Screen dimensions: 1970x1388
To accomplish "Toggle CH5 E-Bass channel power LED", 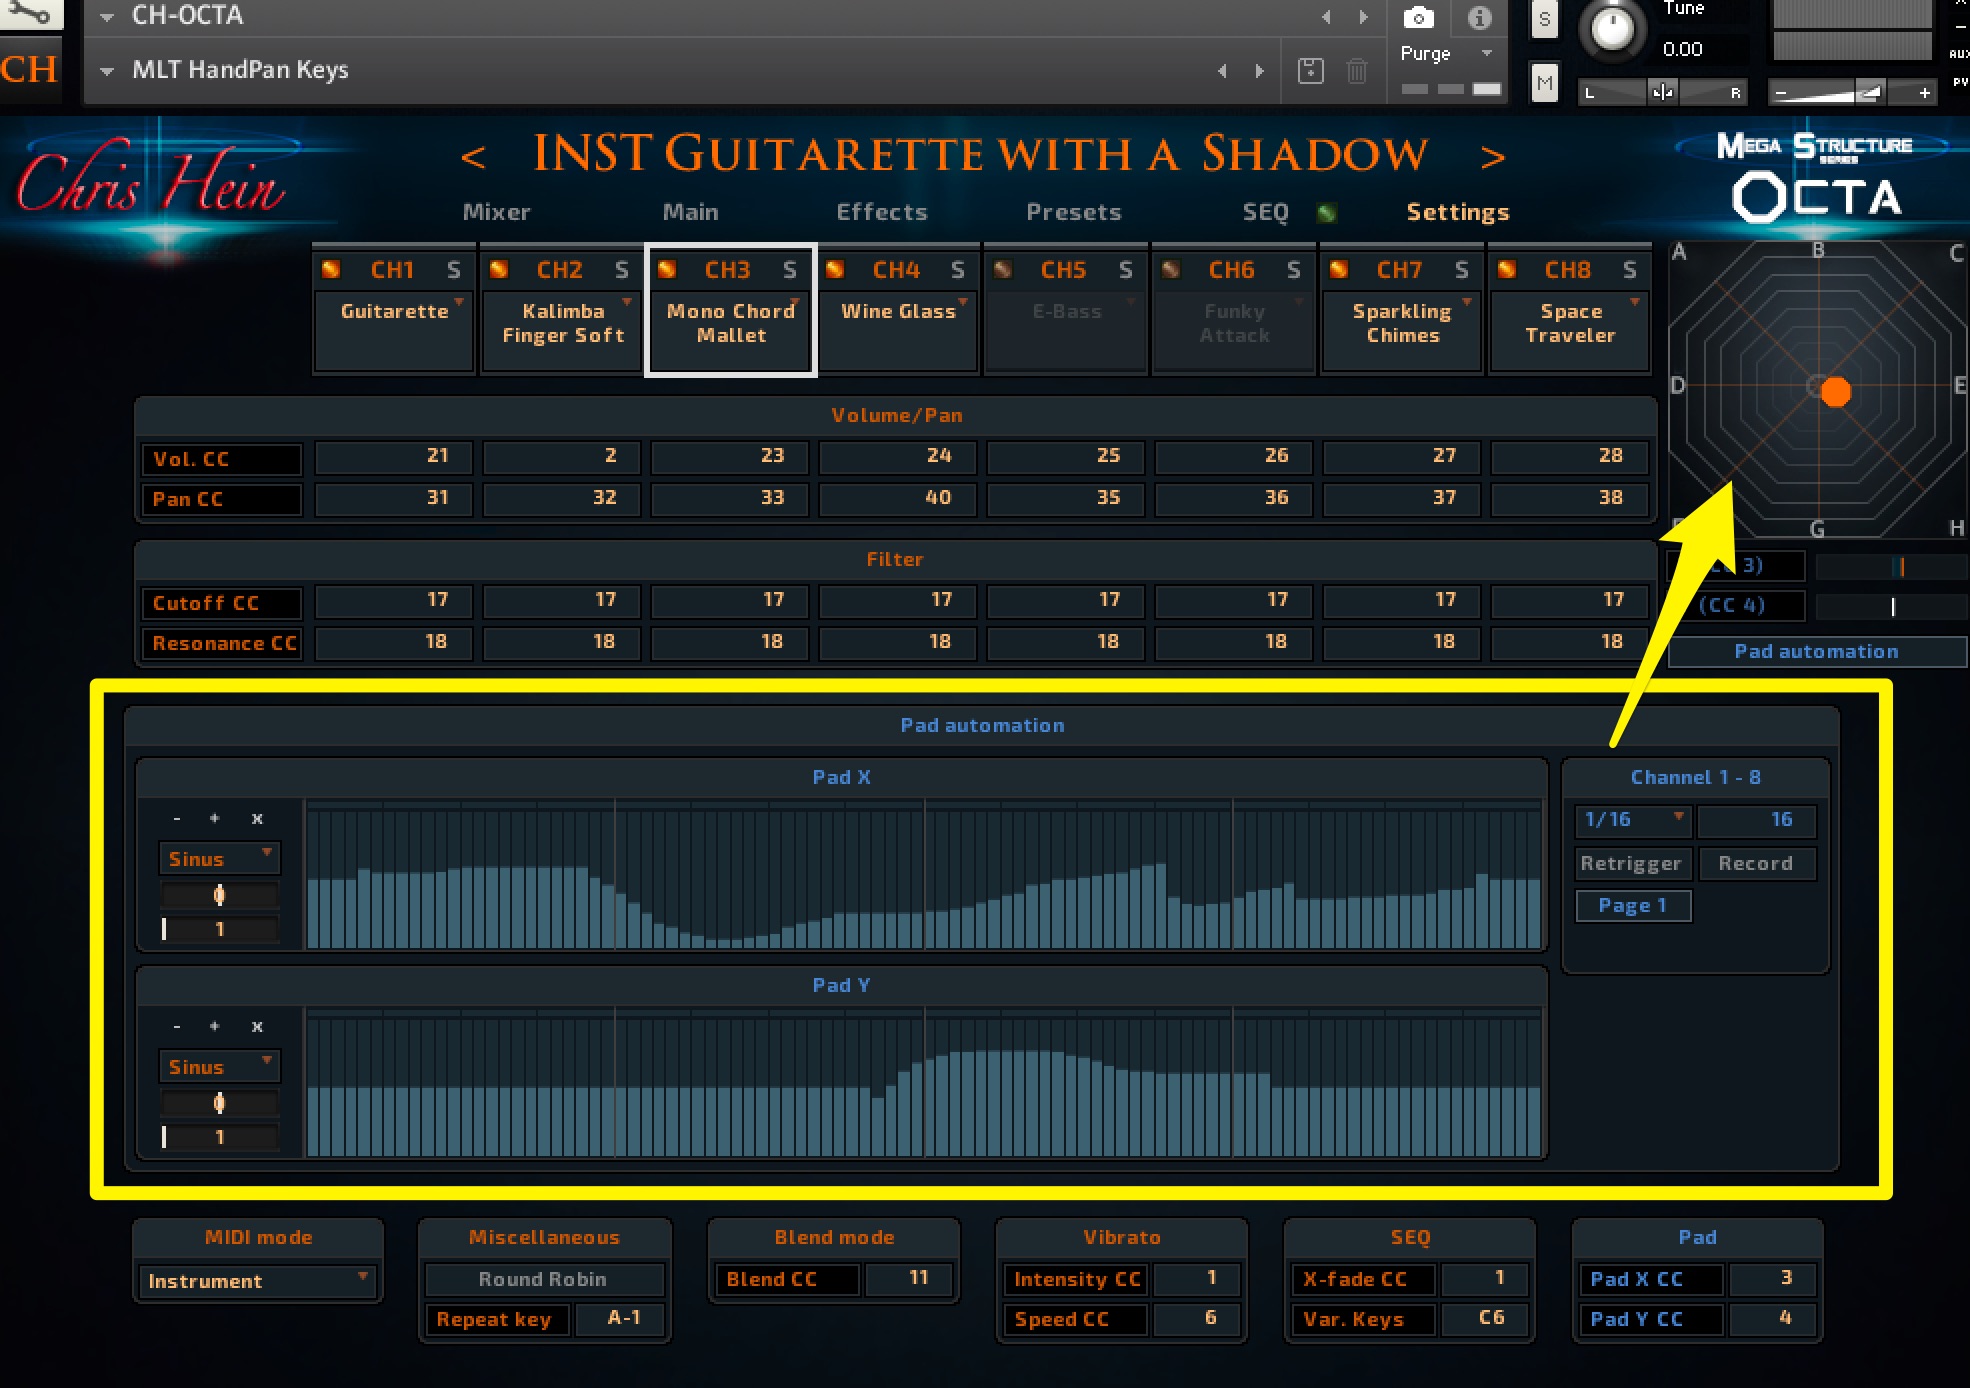I will [x=1002, y=269].
